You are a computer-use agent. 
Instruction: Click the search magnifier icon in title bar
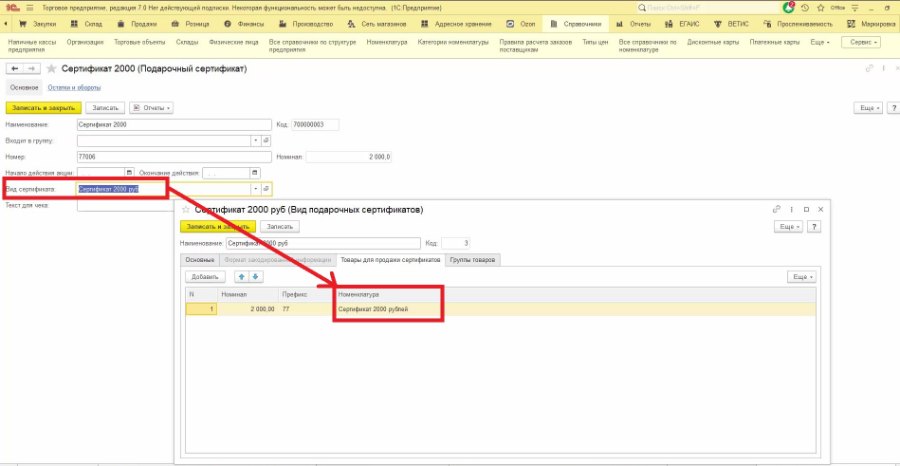click(x=642, y=8)
